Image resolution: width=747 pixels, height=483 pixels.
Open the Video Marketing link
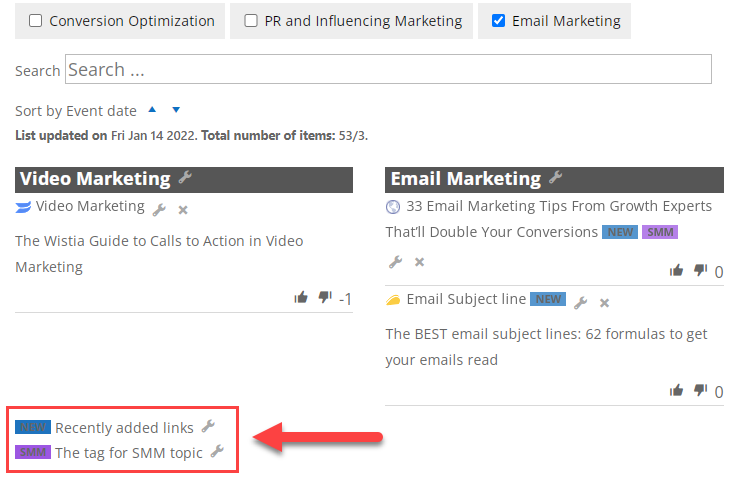pos(90,206)
